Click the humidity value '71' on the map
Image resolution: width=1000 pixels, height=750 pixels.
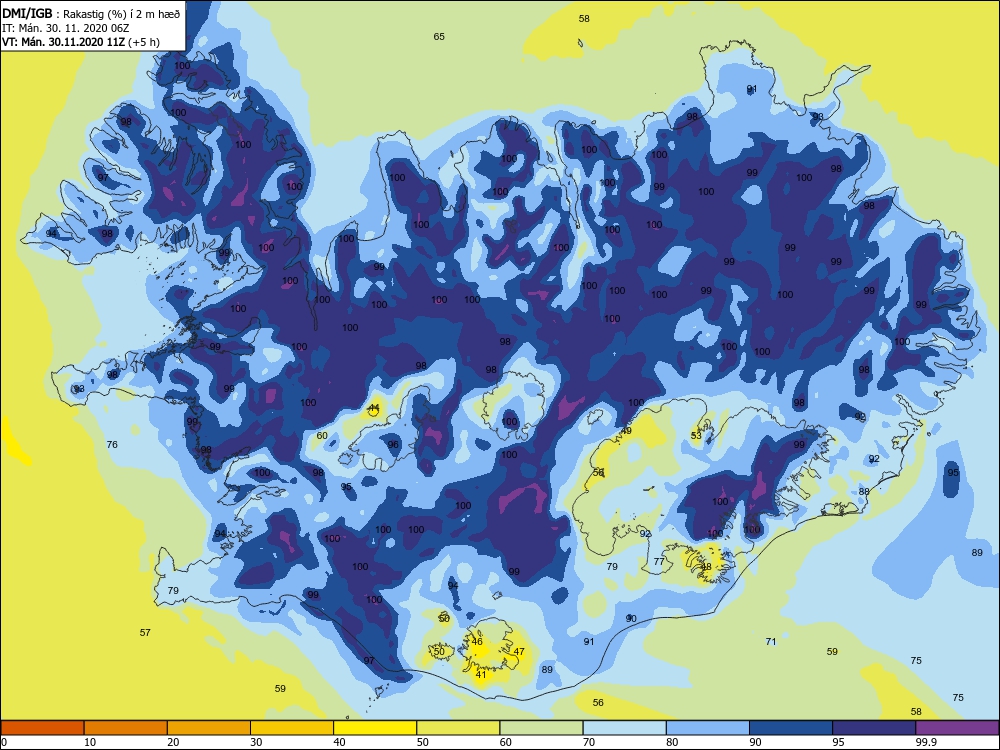771,642
